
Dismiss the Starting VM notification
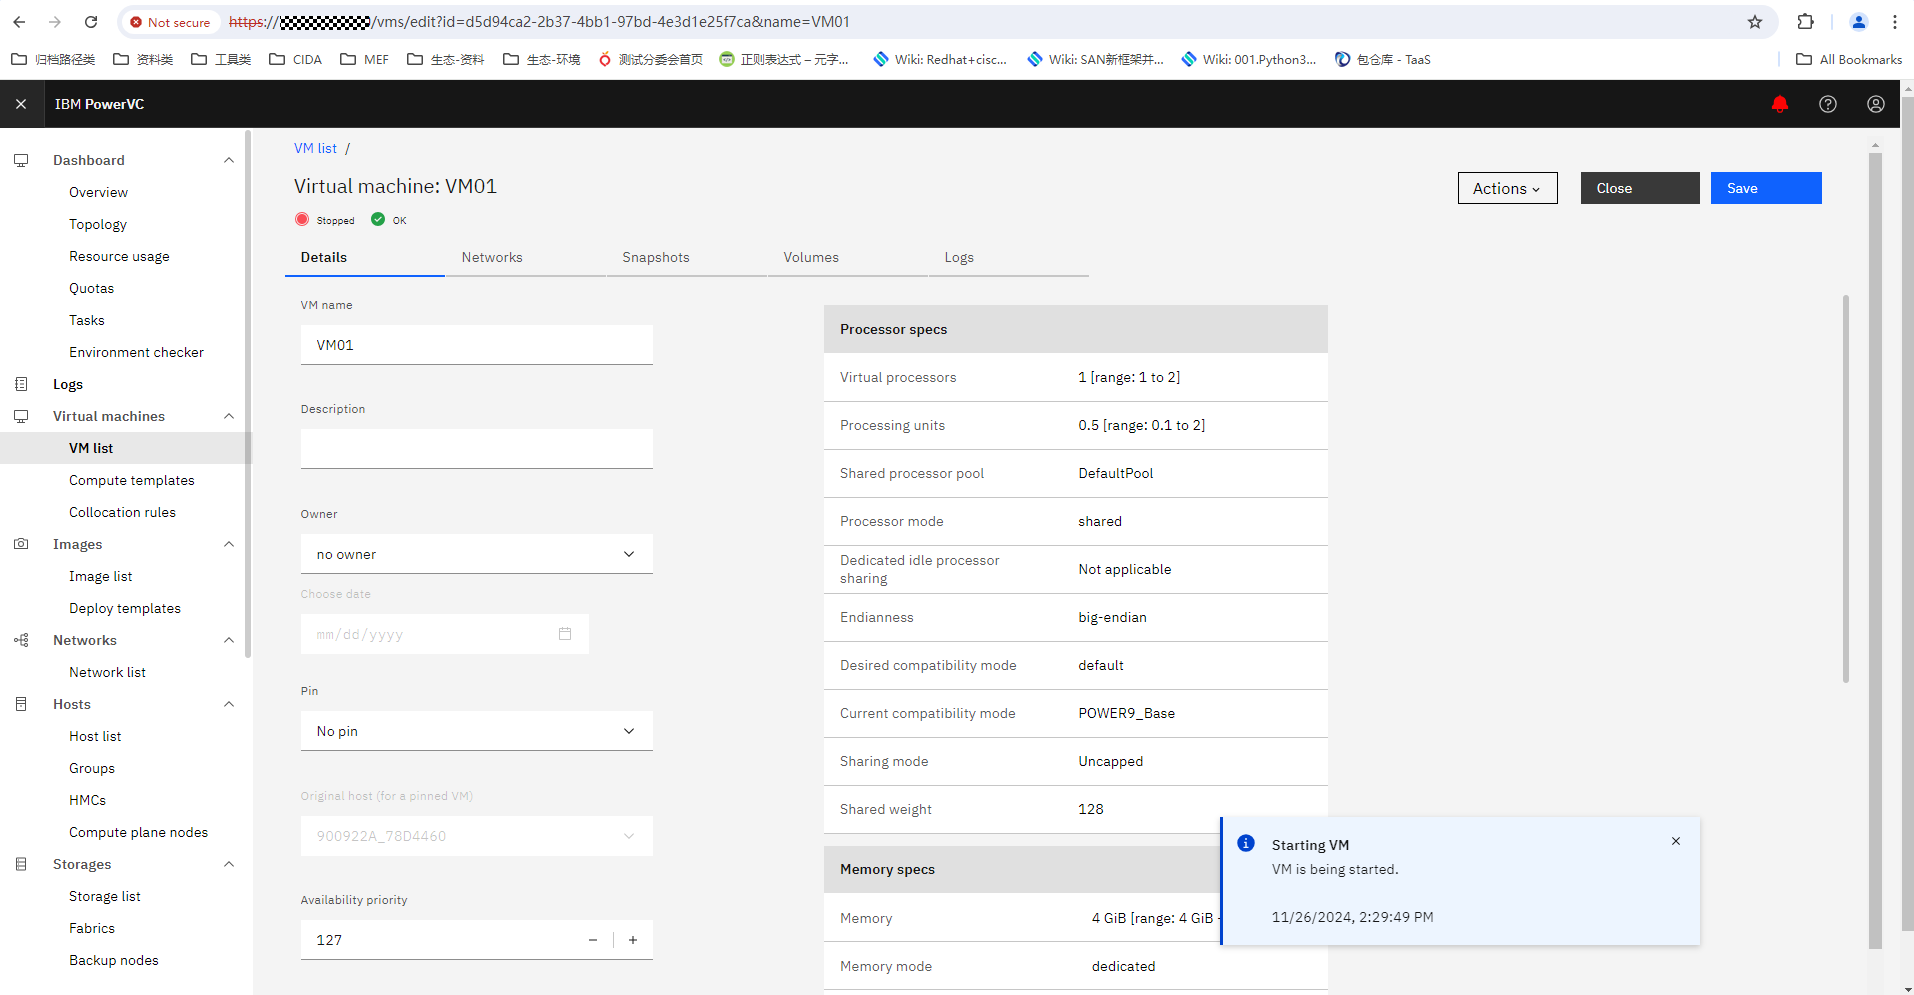click(1675, 841)
